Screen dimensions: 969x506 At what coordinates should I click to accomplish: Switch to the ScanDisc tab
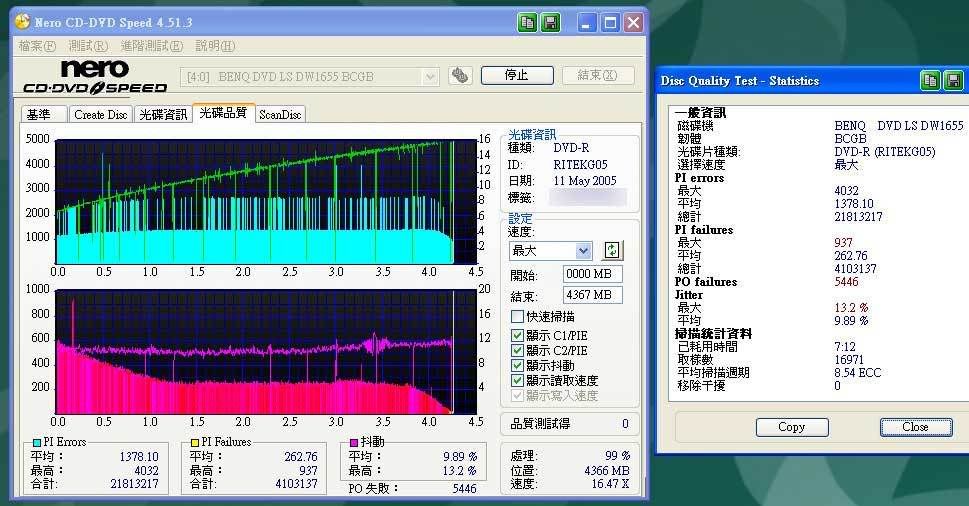pyautogui.click(x=280, y=114)
